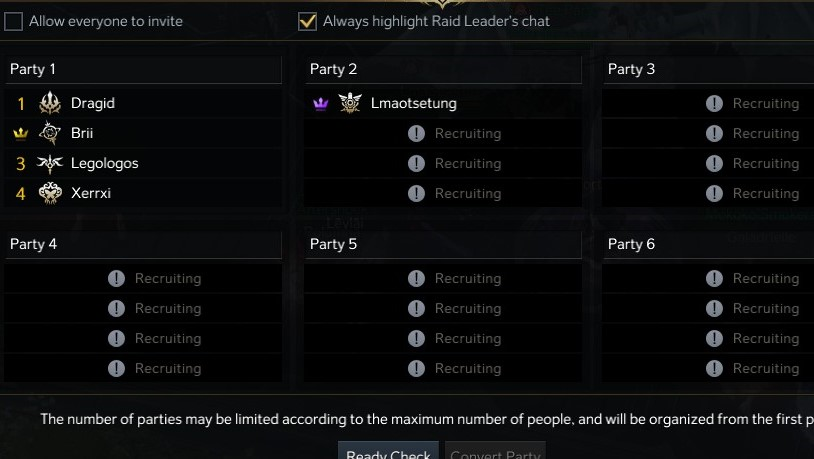Viewport: 814px width, 459px height.
Task: Click Legologos's class emblem icon
Action: point(50,163)
